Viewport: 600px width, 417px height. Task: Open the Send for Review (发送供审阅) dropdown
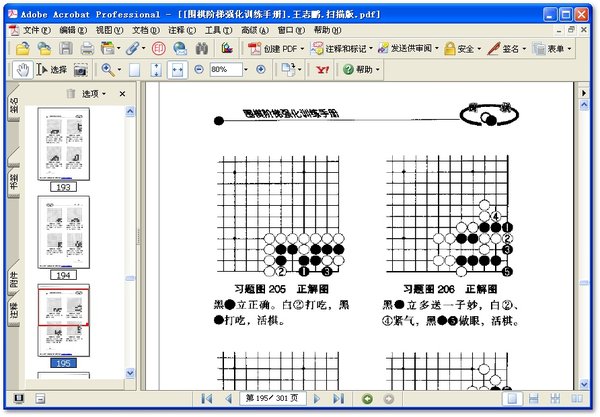pos(408,49)
